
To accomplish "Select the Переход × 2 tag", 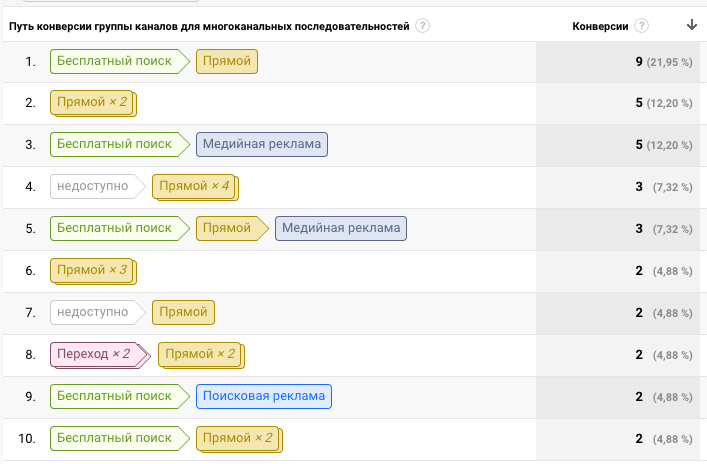I will (95, 354).
